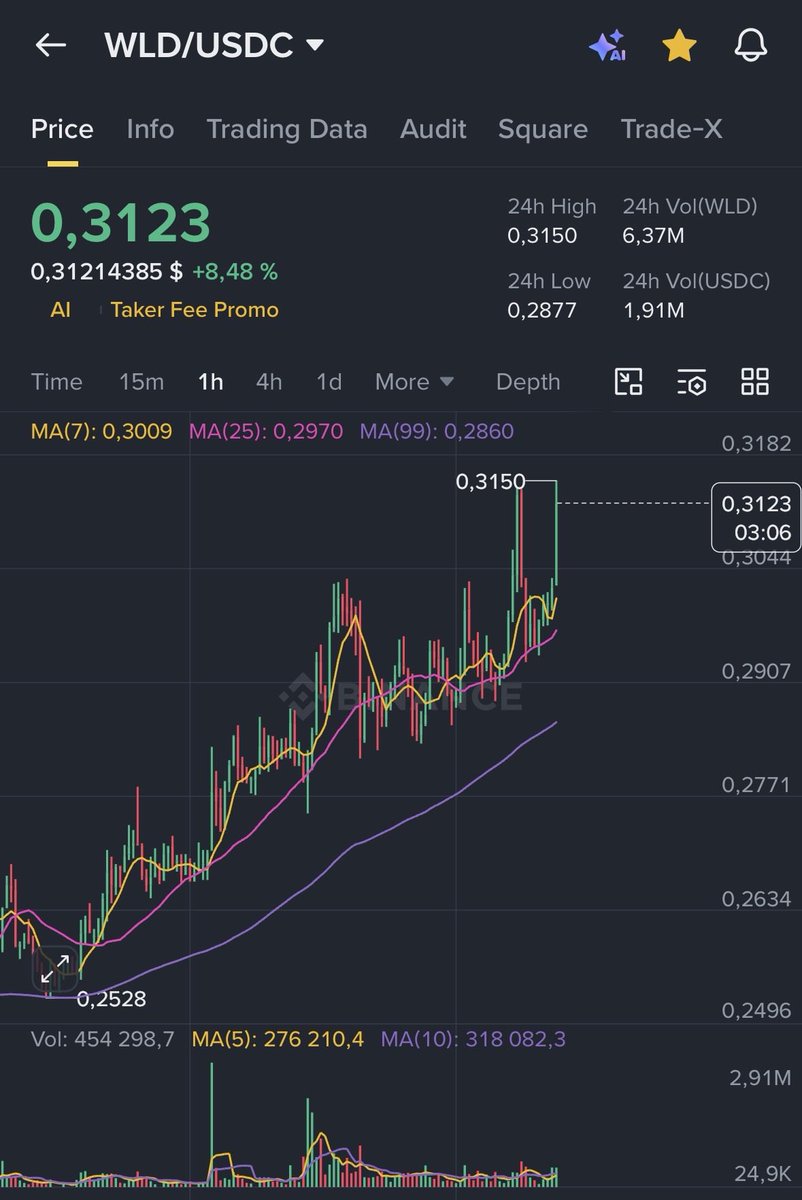Viewport: 802px width, 1200px height.
Task: Open the Taker Fee Promo link
Action: pos(194,310)
